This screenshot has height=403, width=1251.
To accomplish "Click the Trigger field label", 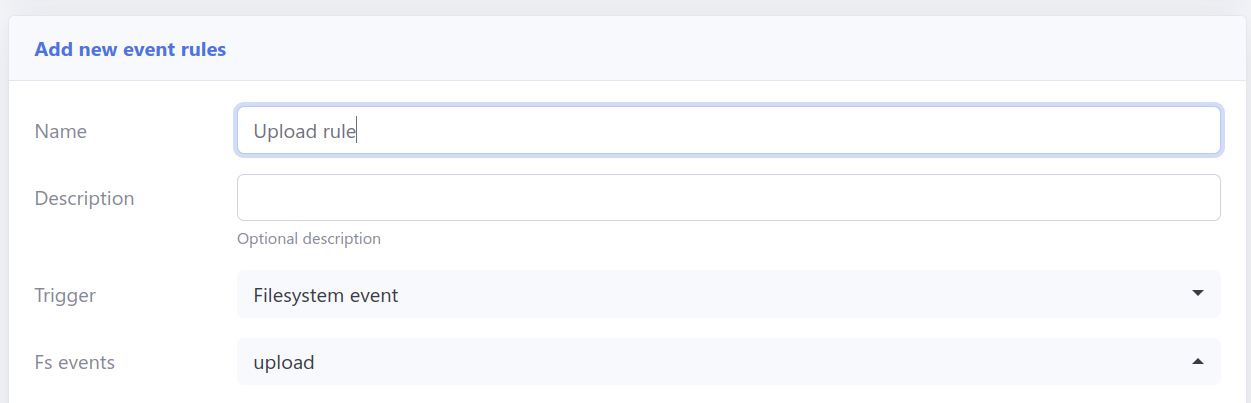I will pyautogui.click(x=65, y=295).
